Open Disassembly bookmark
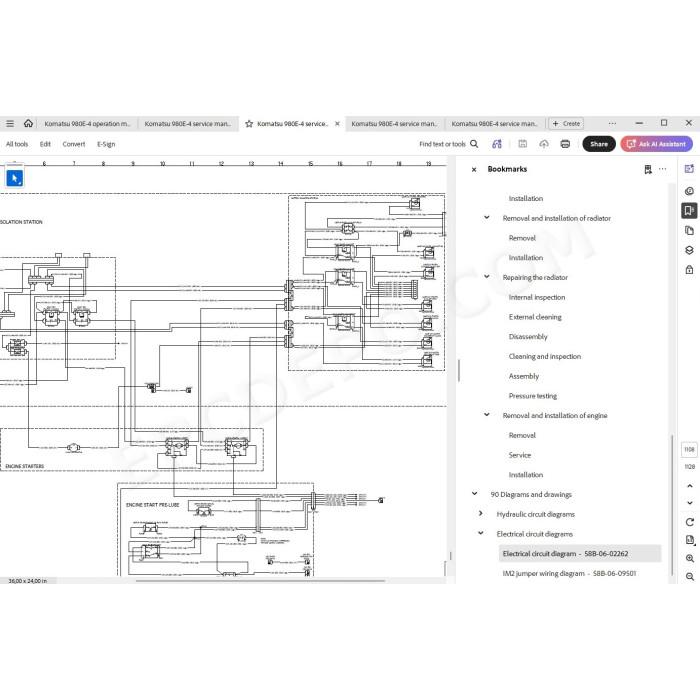This screenshot has width=700, height=700. [x=528, y=337]
